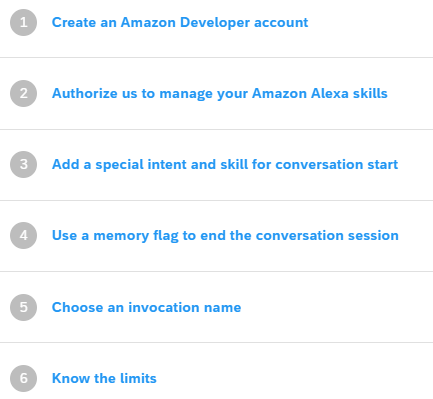Click the step 6 number circle

tap(23, 378)
